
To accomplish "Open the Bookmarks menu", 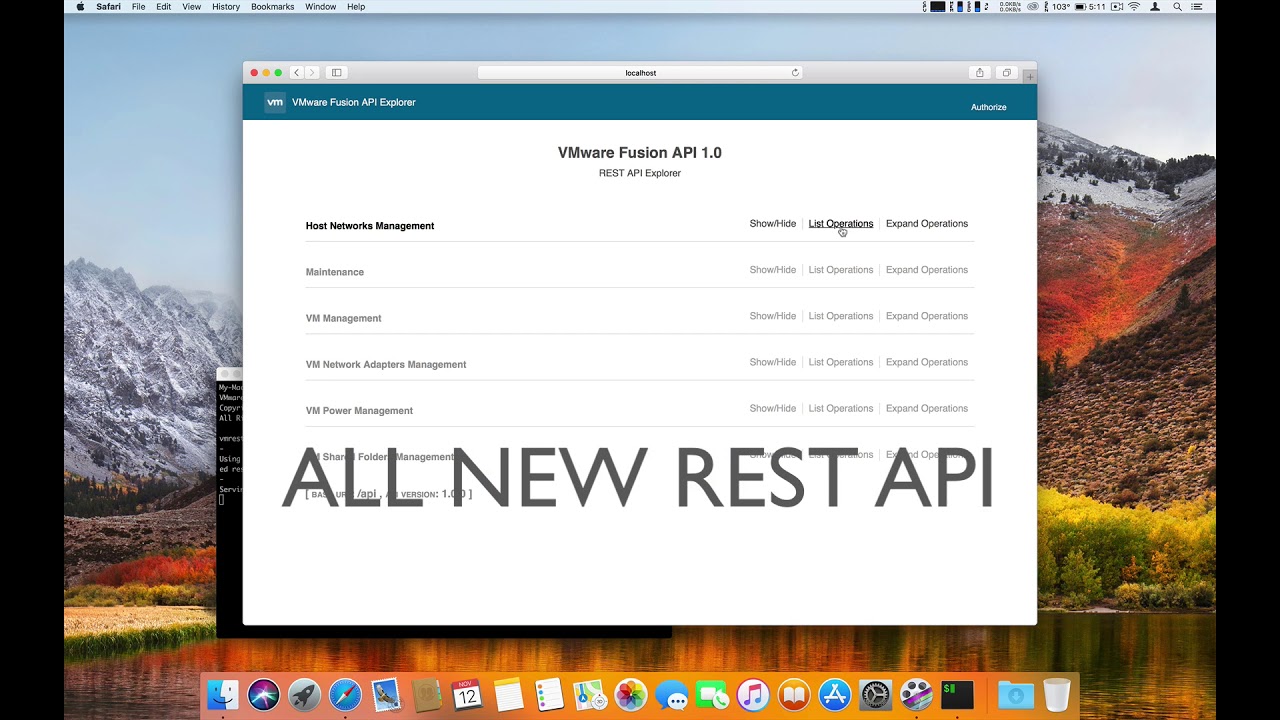I will 273,7.
